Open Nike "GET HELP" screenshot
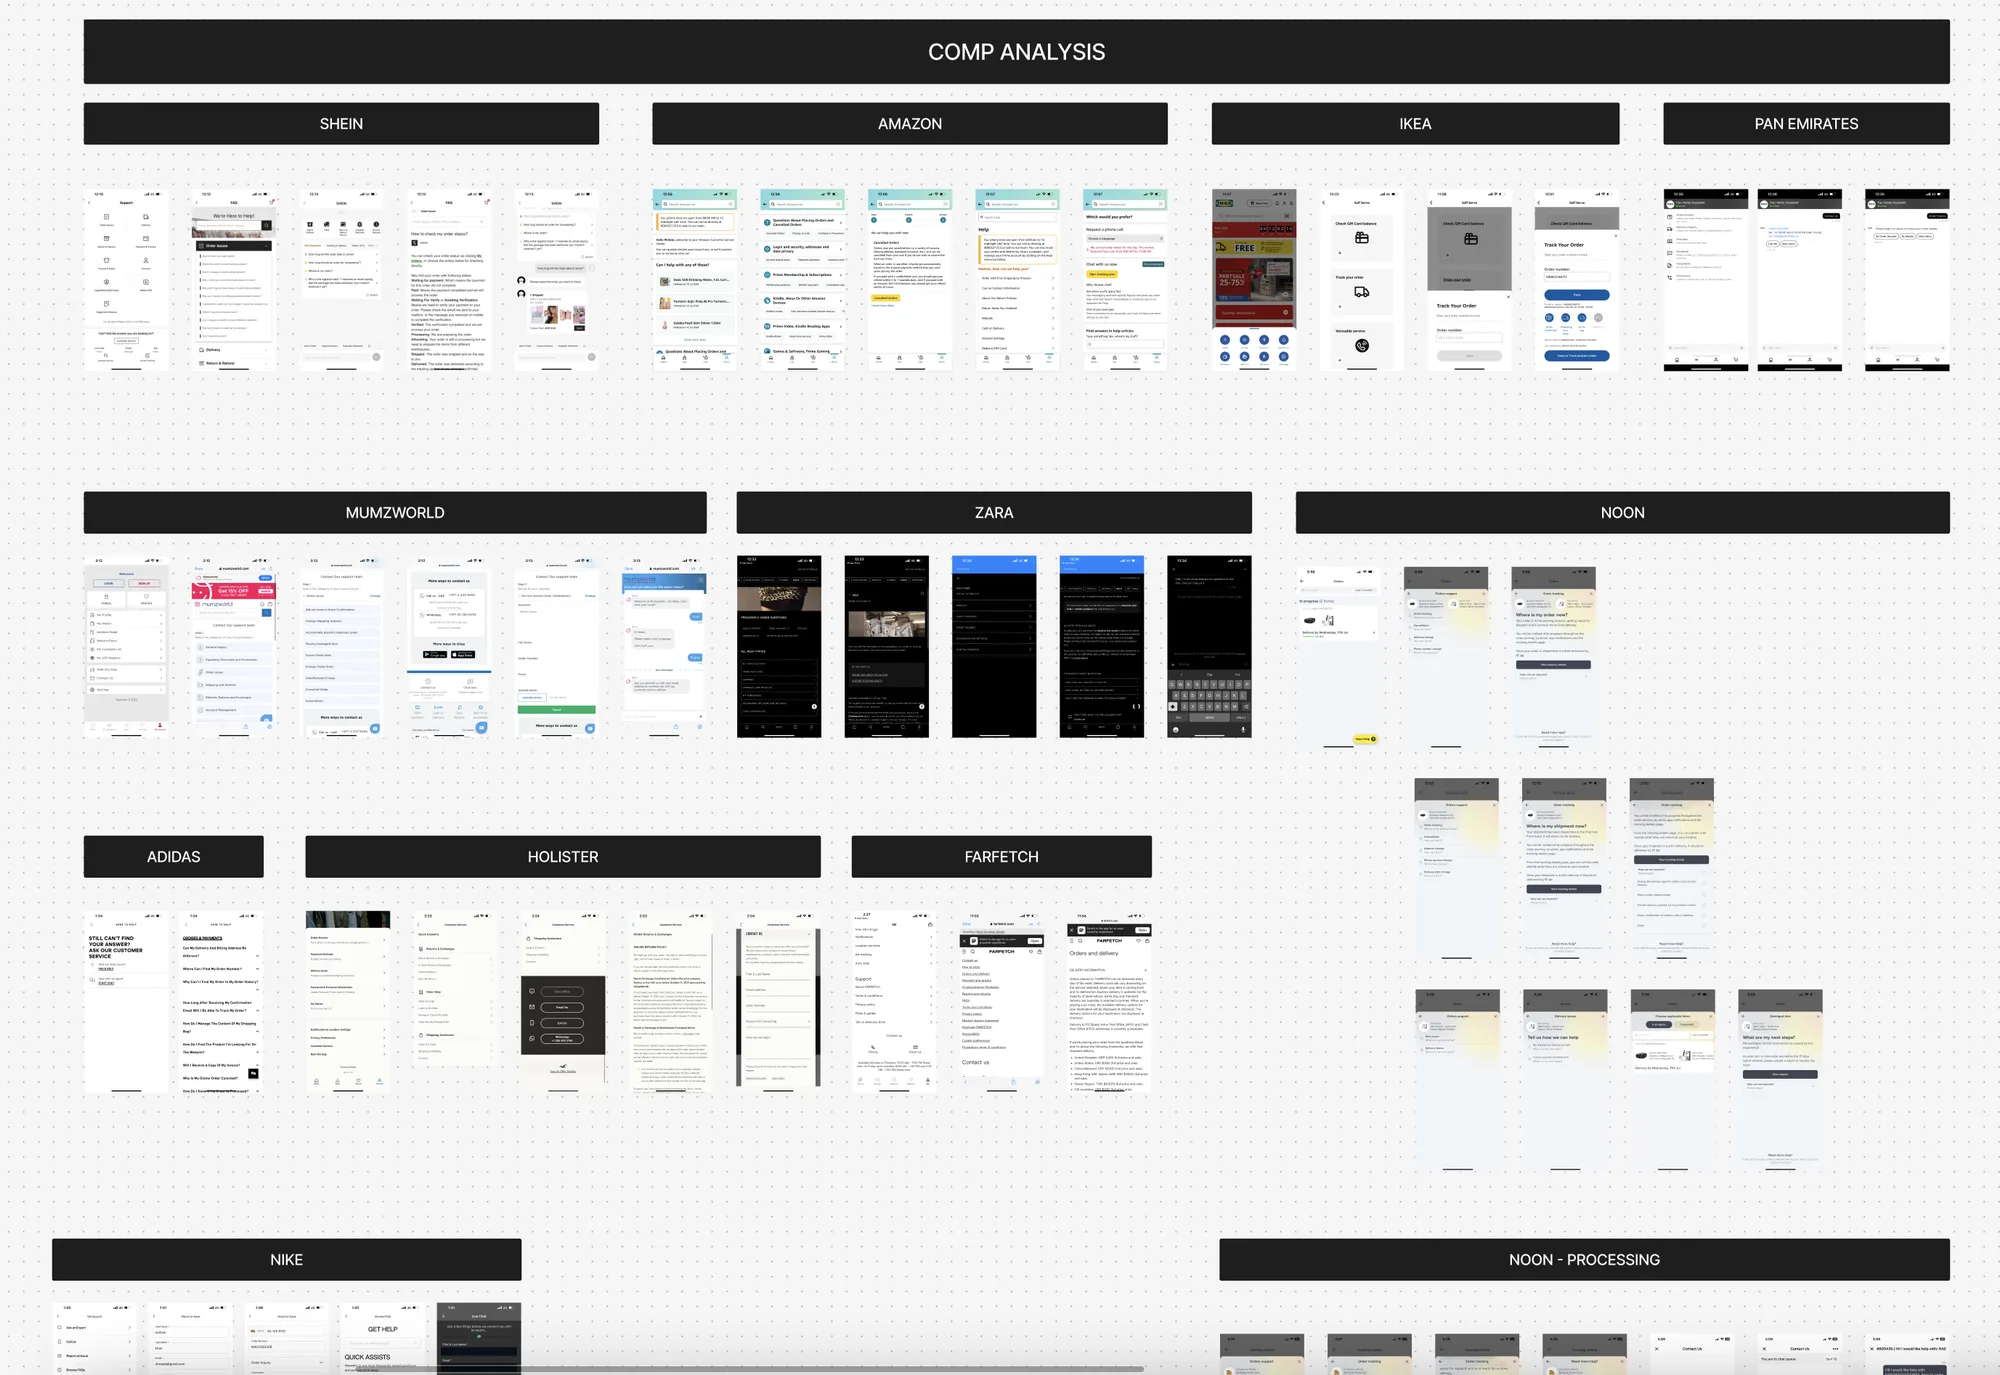2000x1375 pixels. point(383,1338)
